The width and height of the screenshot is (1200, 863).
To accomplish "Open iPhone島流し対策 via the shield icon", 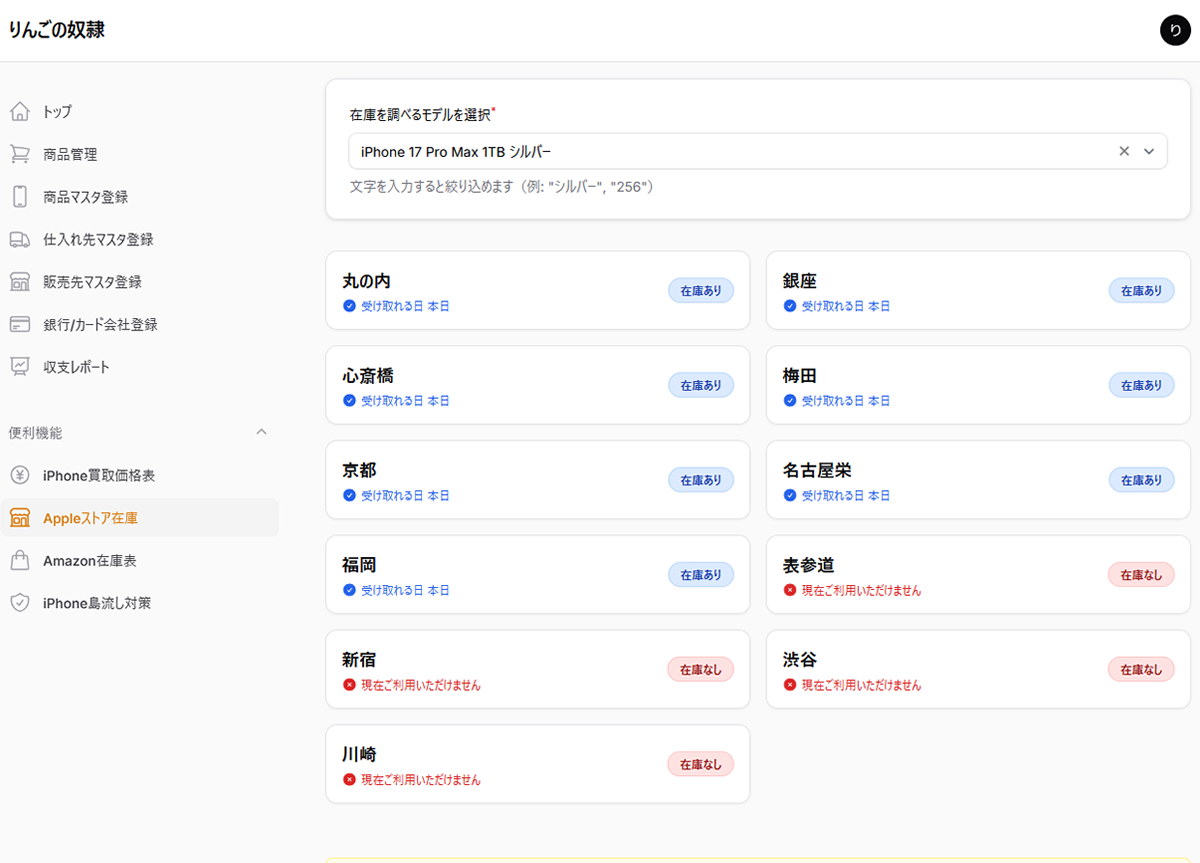I will (x=19, y=602).
